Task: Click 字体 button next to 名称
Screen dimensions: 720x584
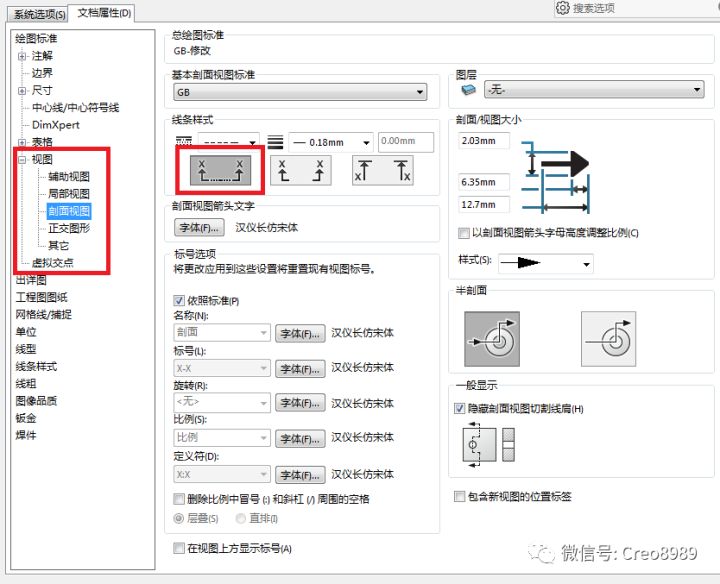Action: coord(300,333)
